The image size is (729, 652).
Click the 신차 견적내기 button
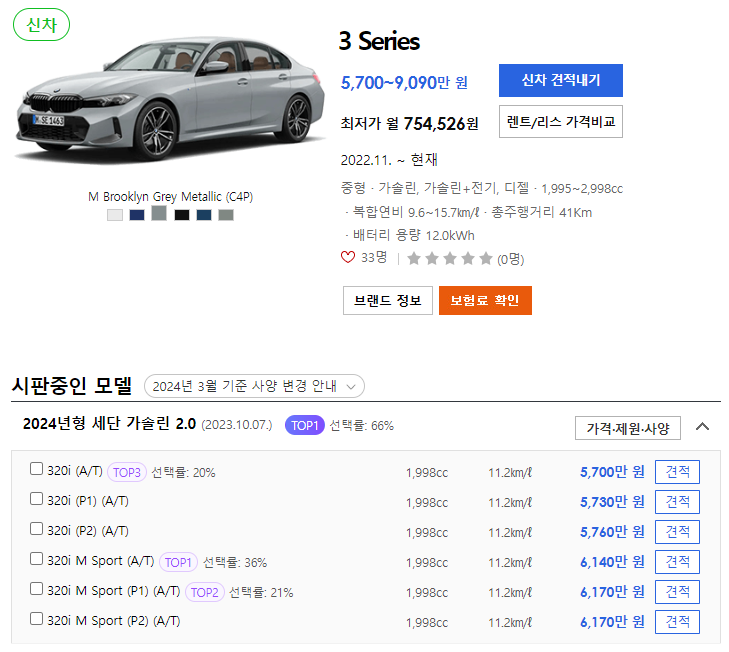pos(561,80)
